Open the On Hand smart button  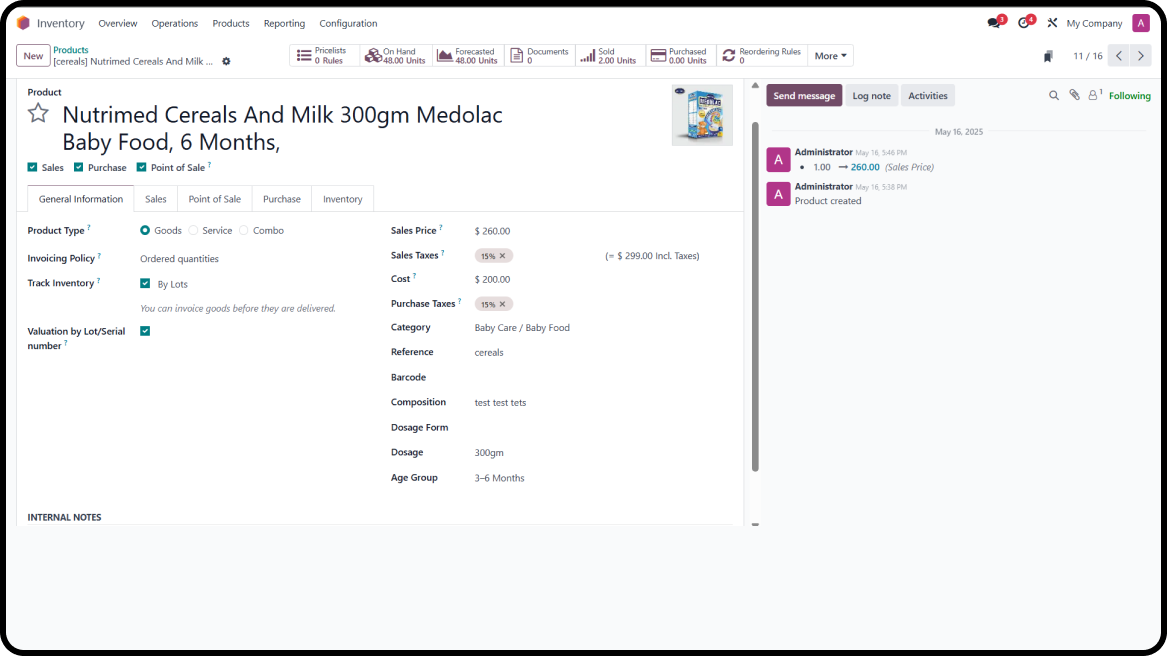click(395, 55)
